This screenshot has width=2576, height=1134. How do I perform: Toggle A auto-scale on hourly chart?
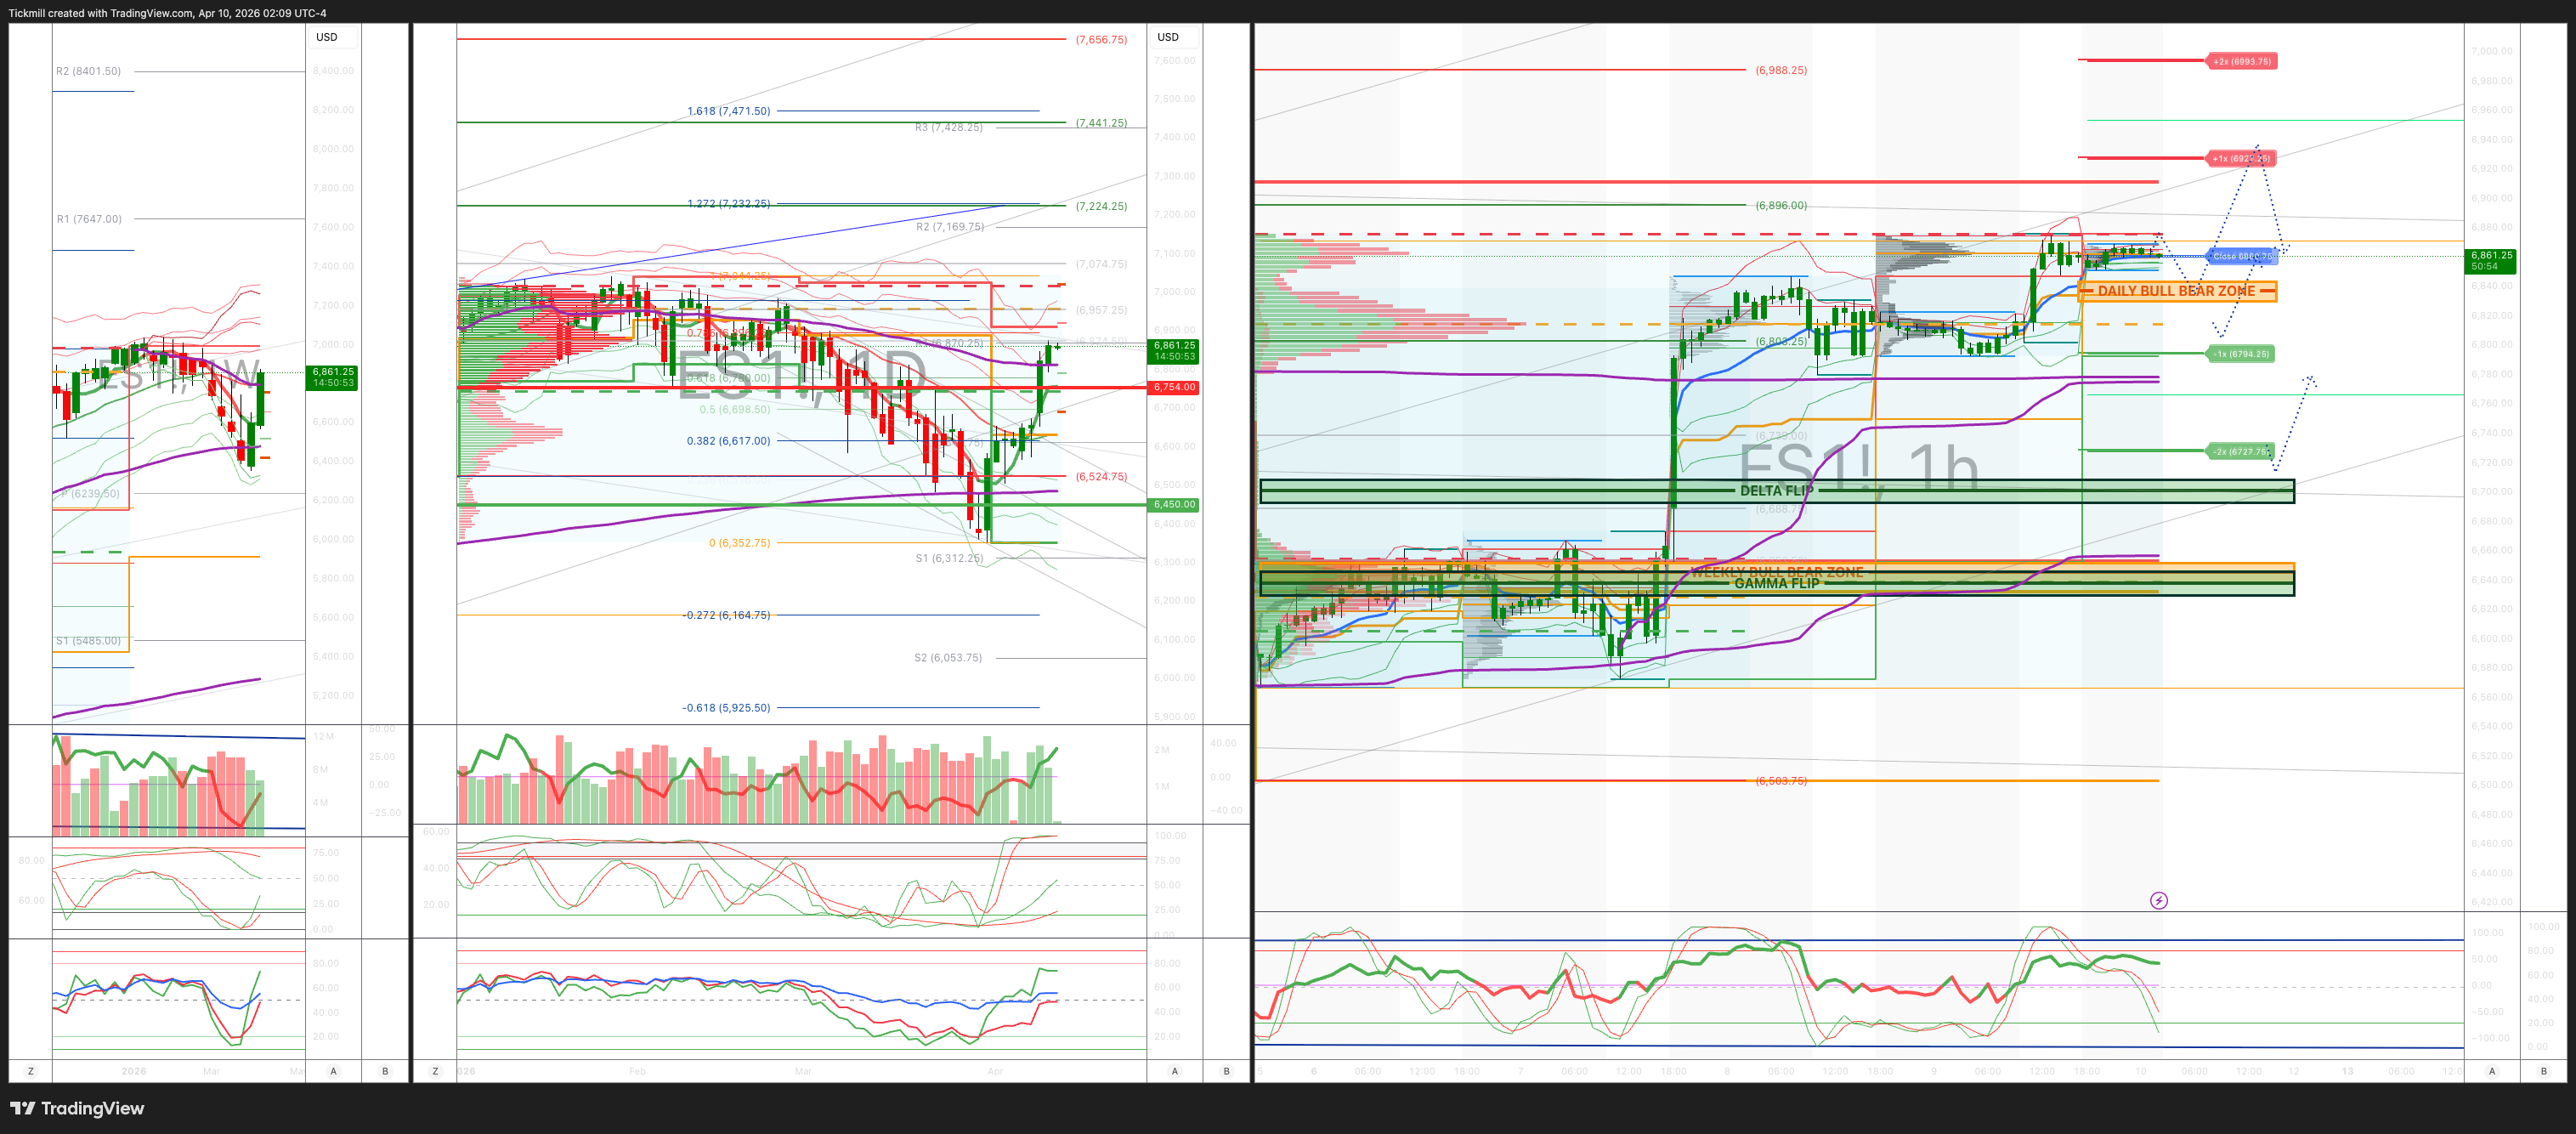(x=2492, y=1071)
